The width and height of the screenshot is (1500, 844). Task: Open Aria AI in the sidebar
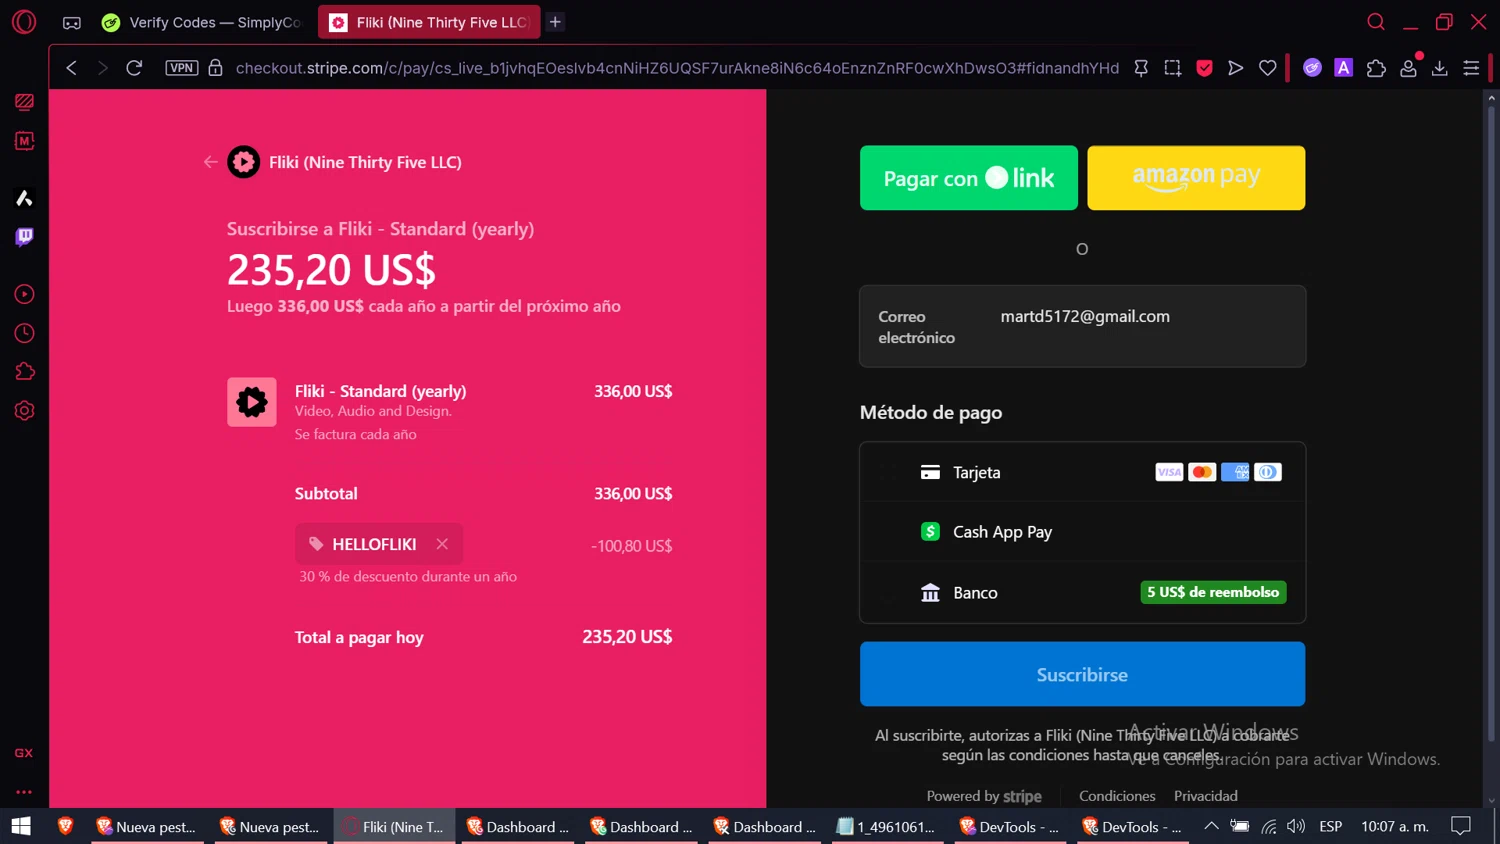click(24, 198)
